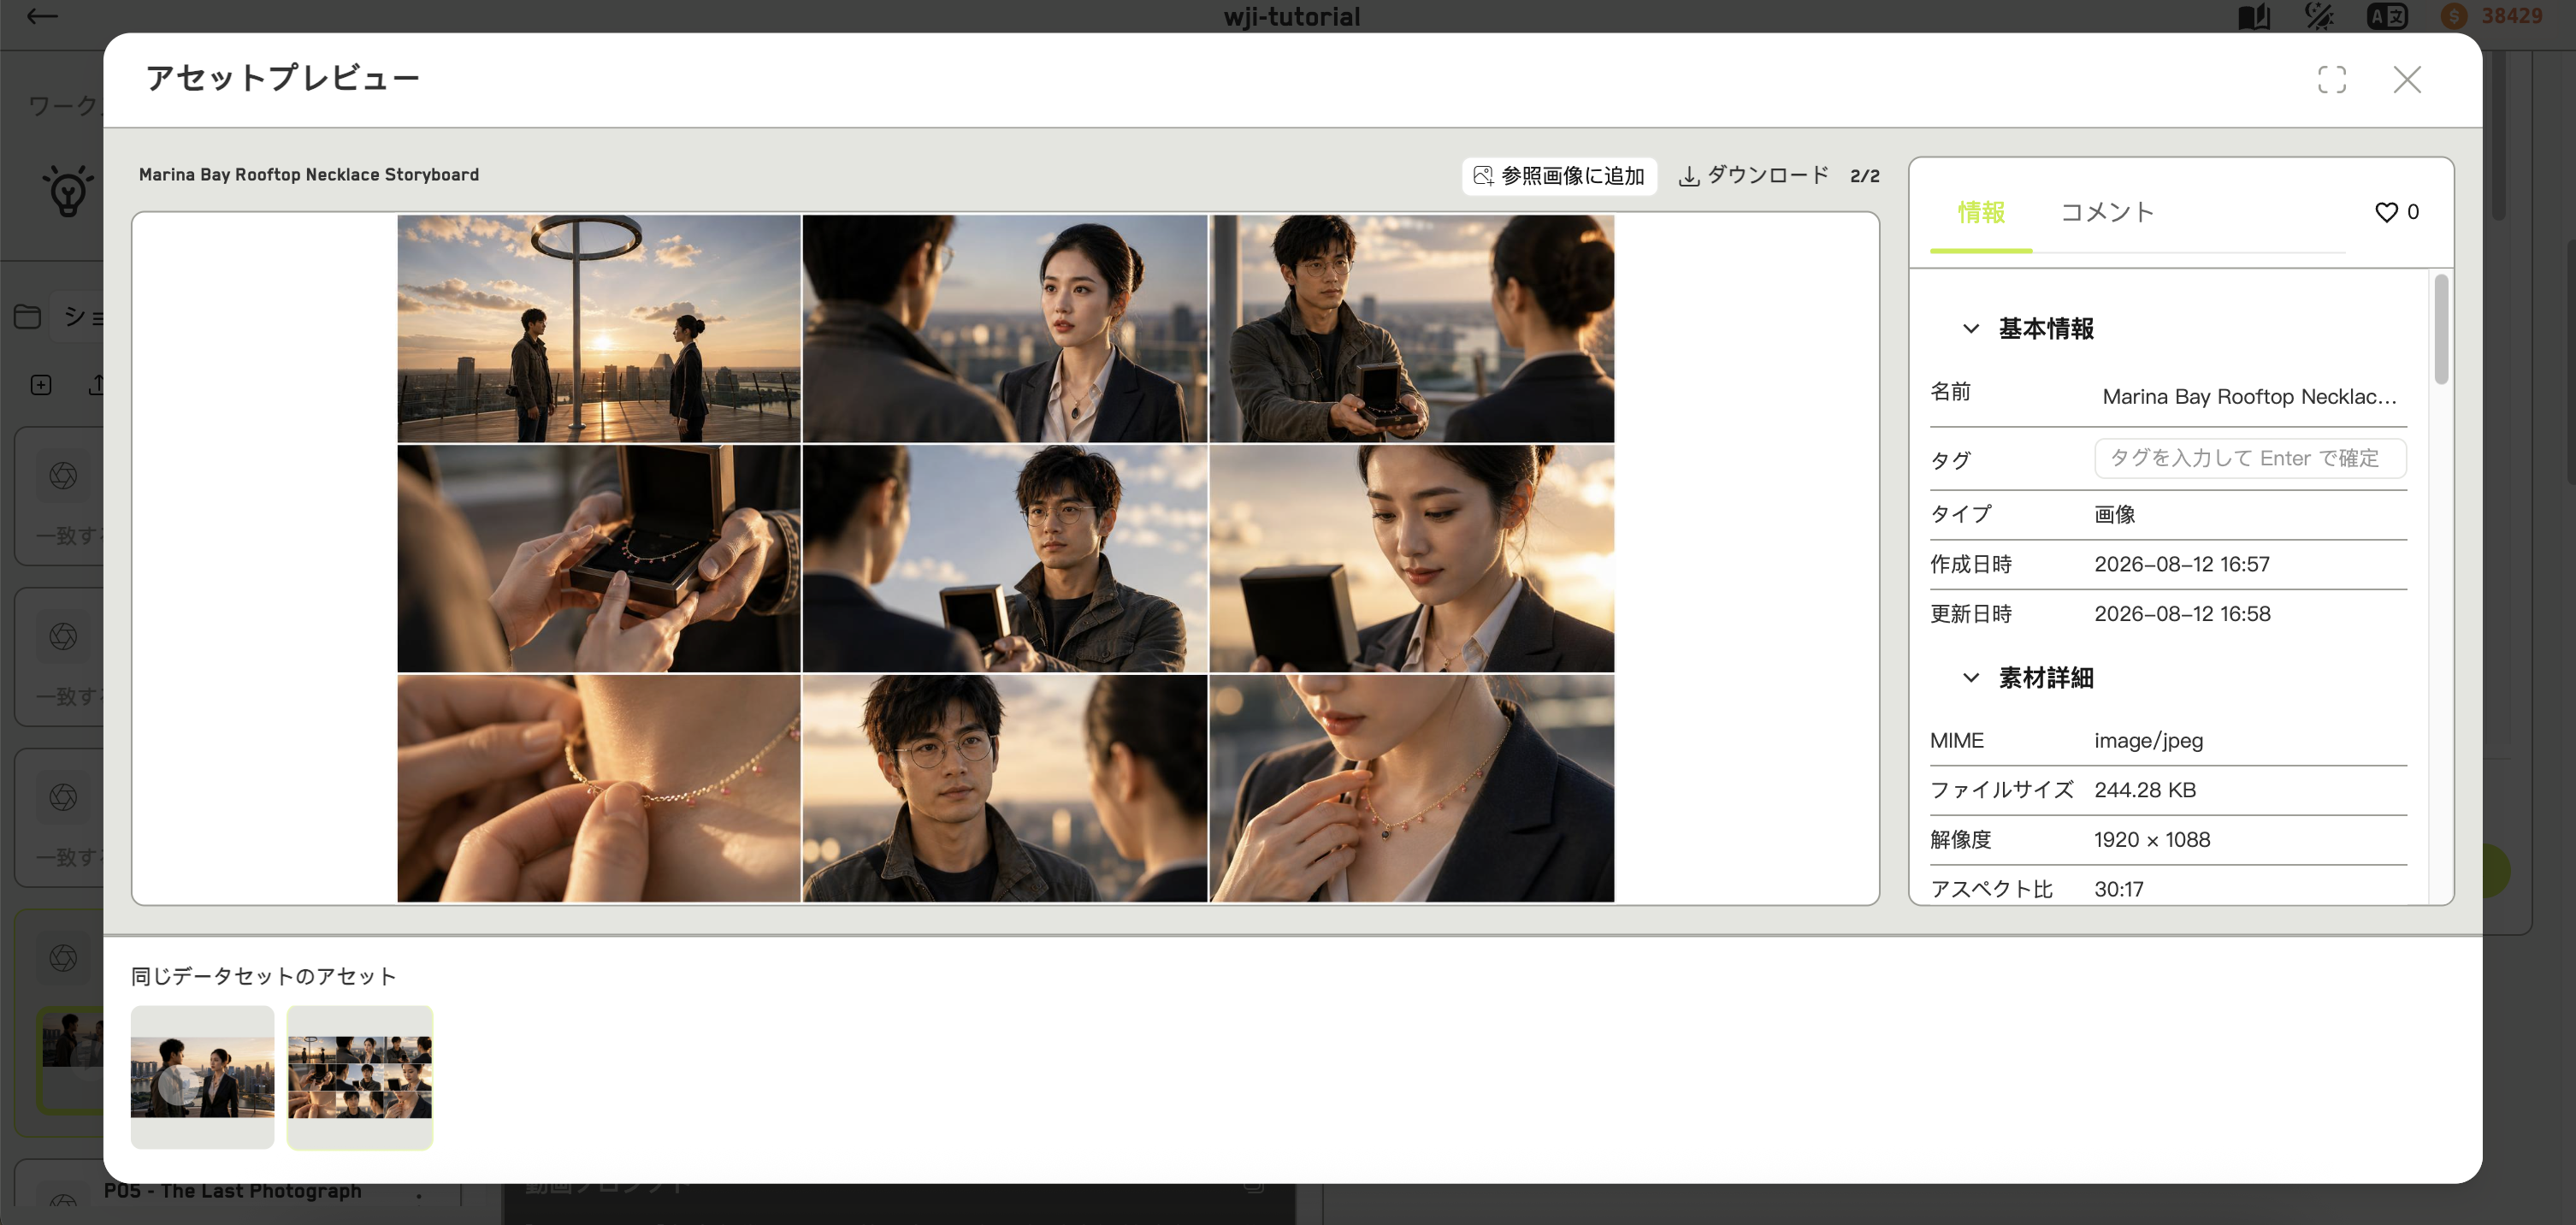Screen dimensions: 2576x1225
Task: Click the info panel scrollbar
Action: [x=2441, y=330]
